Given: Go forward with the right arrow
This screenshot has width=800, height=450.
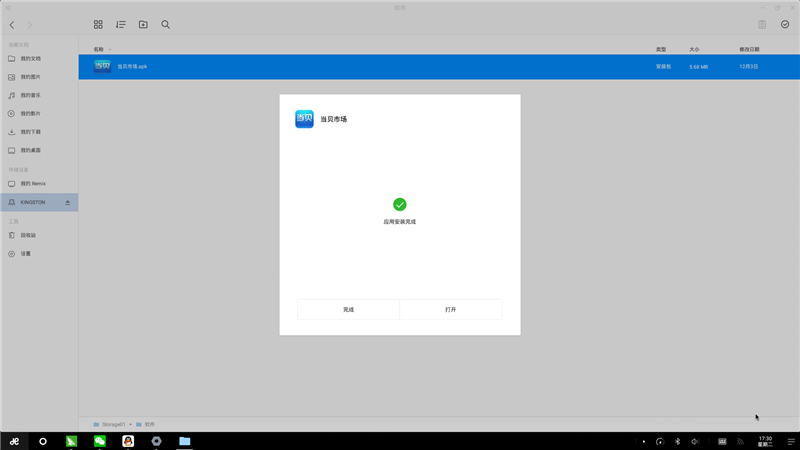Looking at the screenshot, I should point(30,24).
